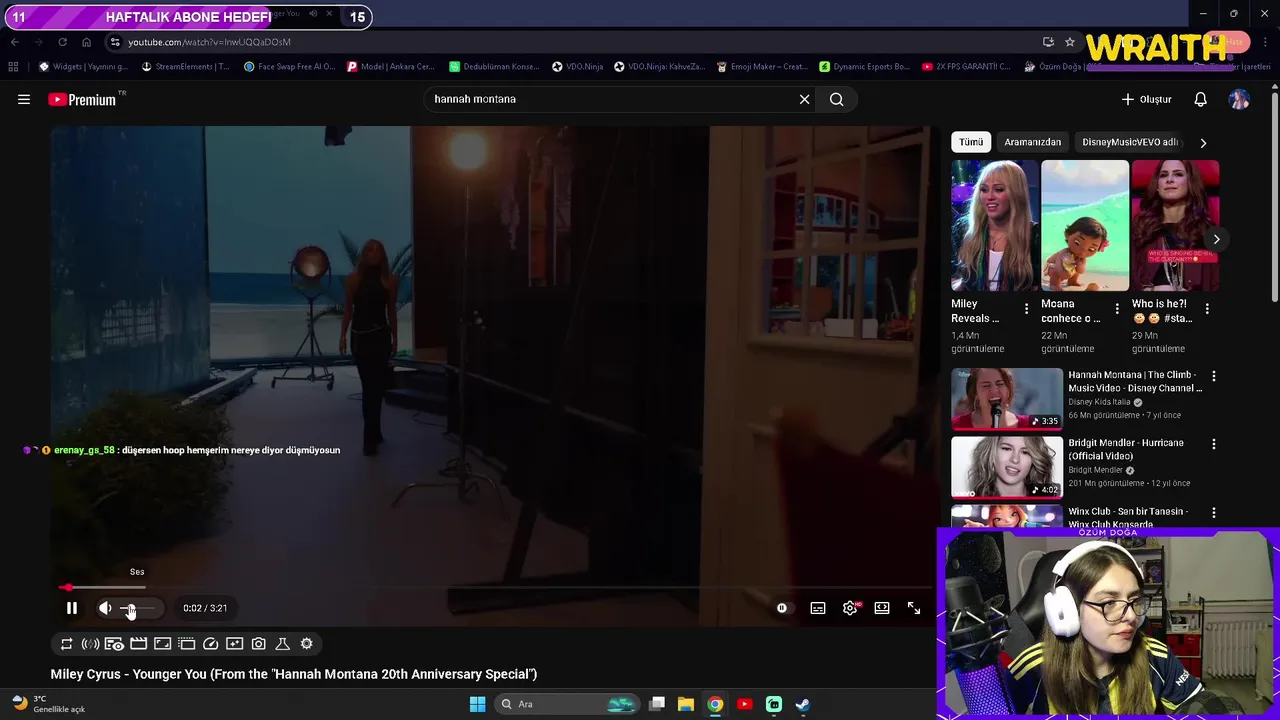The width and height of the screenshot is (1280, 720).
Task: Open Windows Start menu
Action: pos(477,704)
